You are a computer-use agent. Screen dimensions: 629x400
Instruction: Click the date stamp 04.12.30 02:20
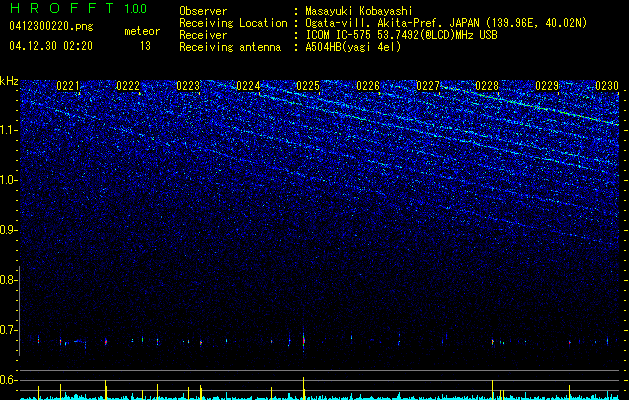tap(51, 46)
